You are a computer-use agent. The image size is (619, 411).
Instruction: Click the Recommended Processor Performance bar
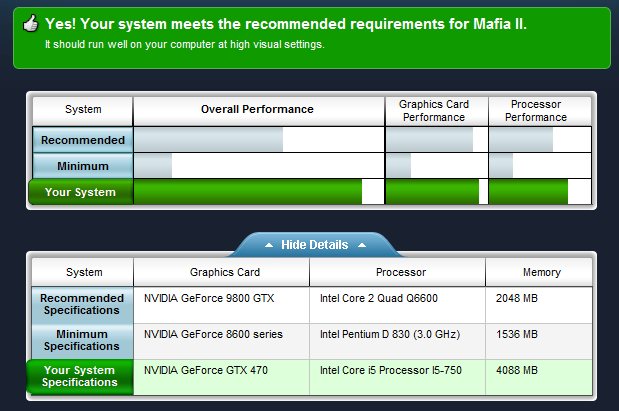[x=521, y=139]
